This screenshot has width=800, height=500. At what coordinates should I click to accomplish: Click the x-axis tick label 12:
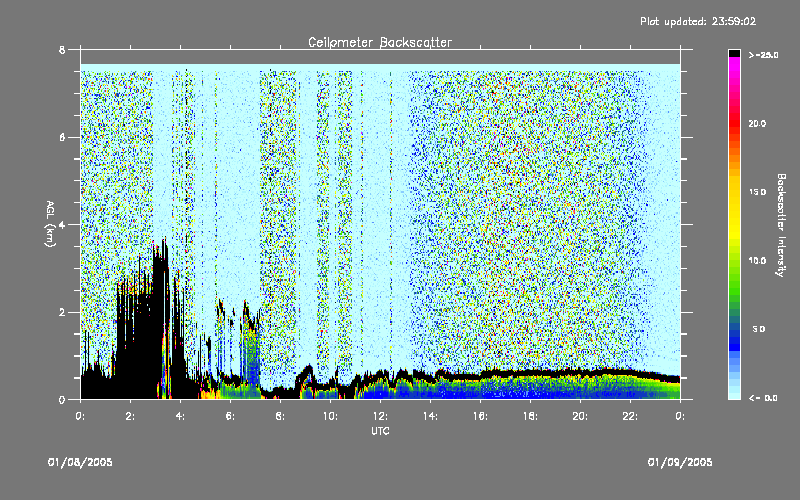(380, 416)
